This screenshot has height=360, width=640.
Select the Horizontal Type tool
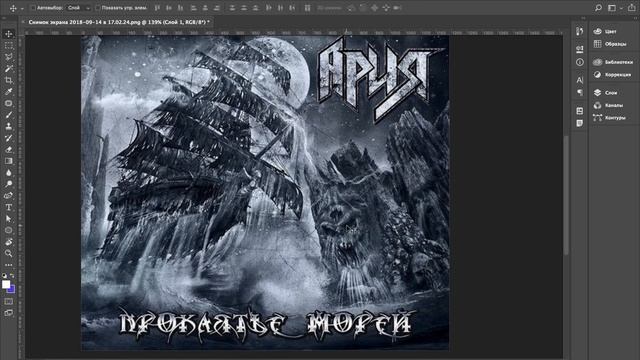[x=9, y=207]
